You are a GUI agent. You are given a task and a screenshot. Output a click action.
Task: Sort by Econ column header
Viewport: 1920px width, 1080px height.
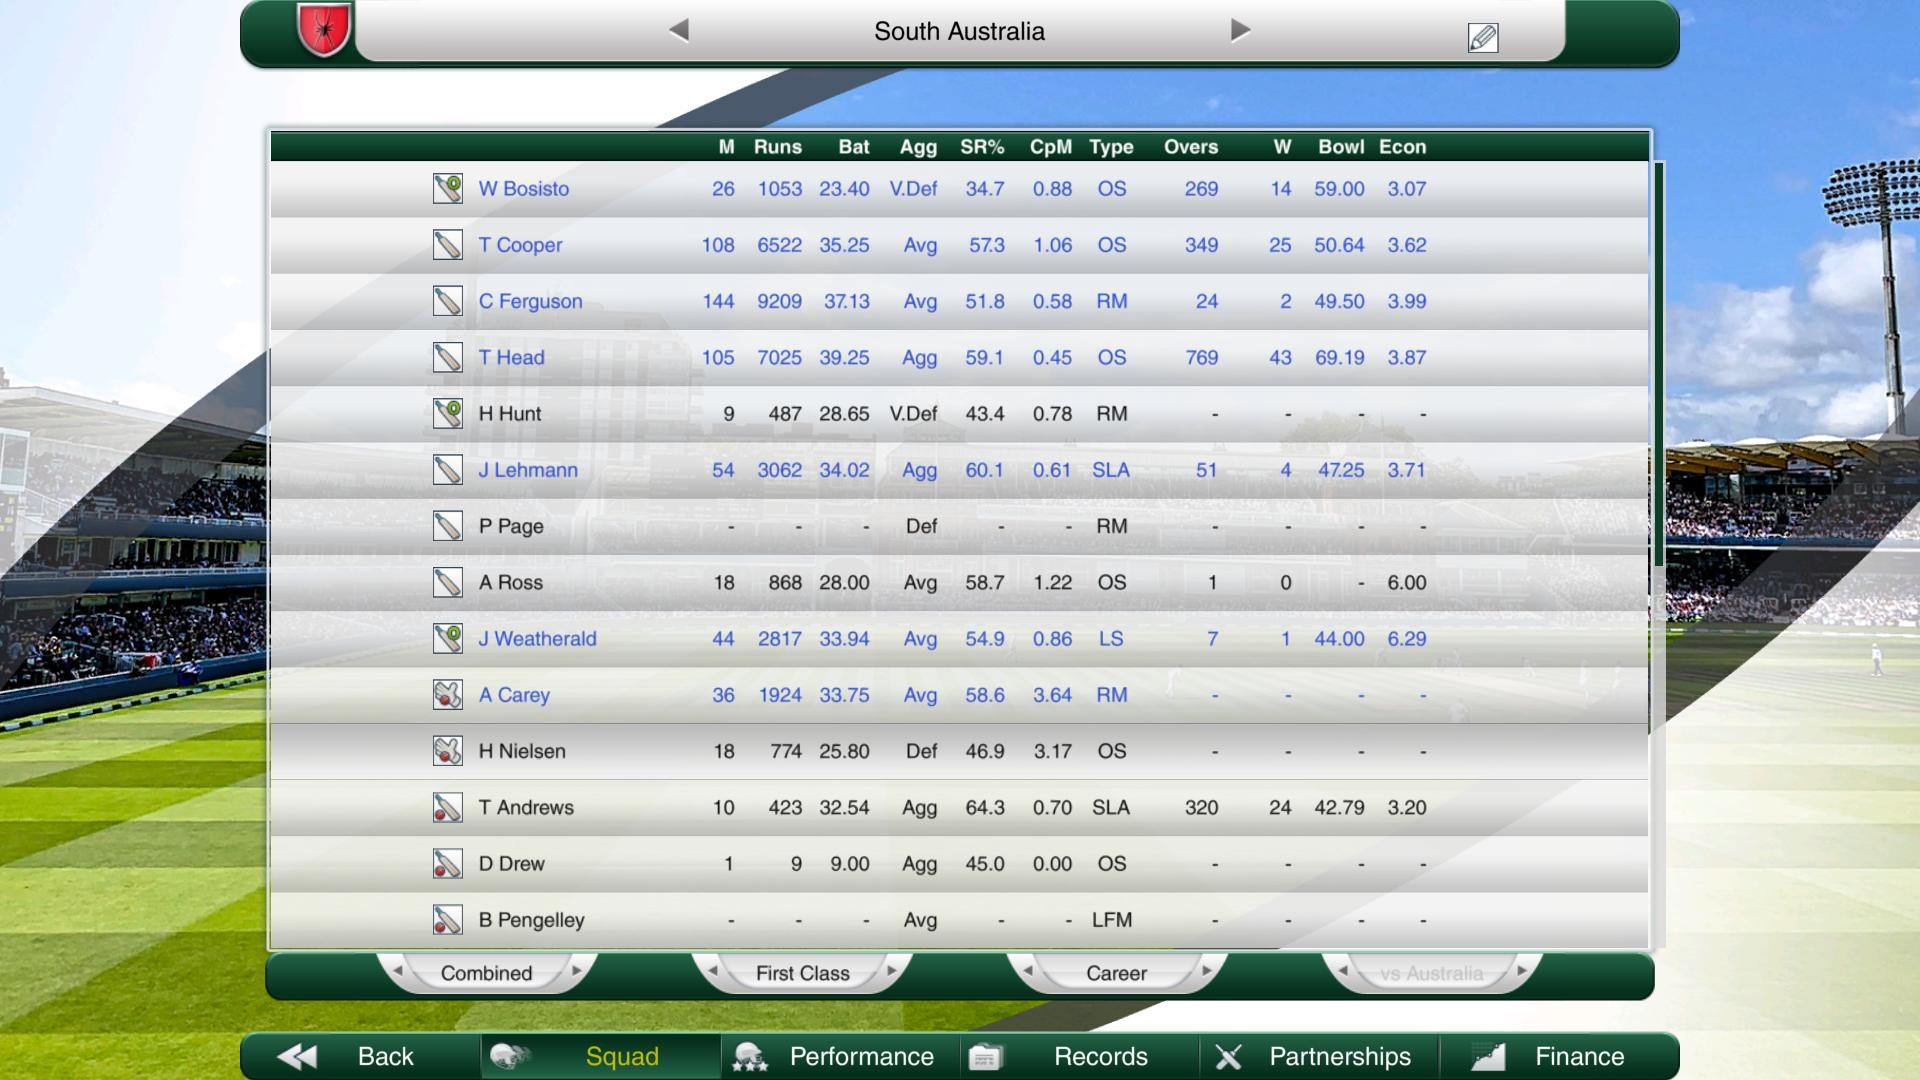[1402, 147]
